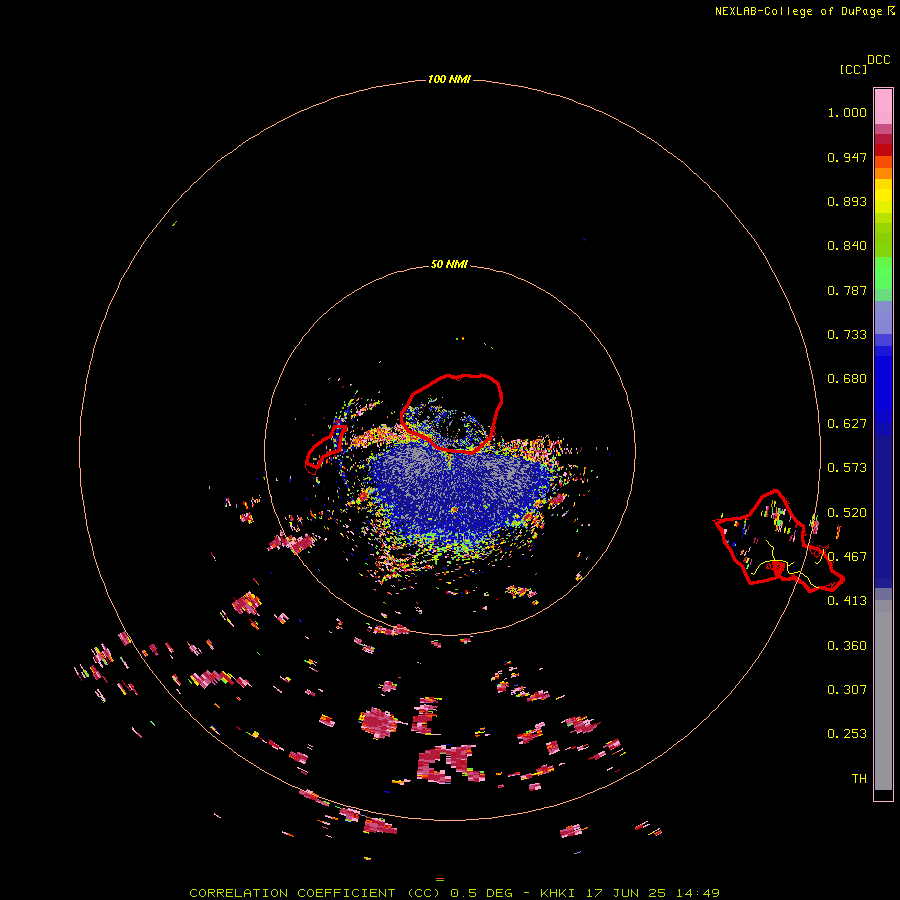The width and height of the screenshot is (900, 900).
Task: Select the 0.573 scale value
Action: click(847, 468)
